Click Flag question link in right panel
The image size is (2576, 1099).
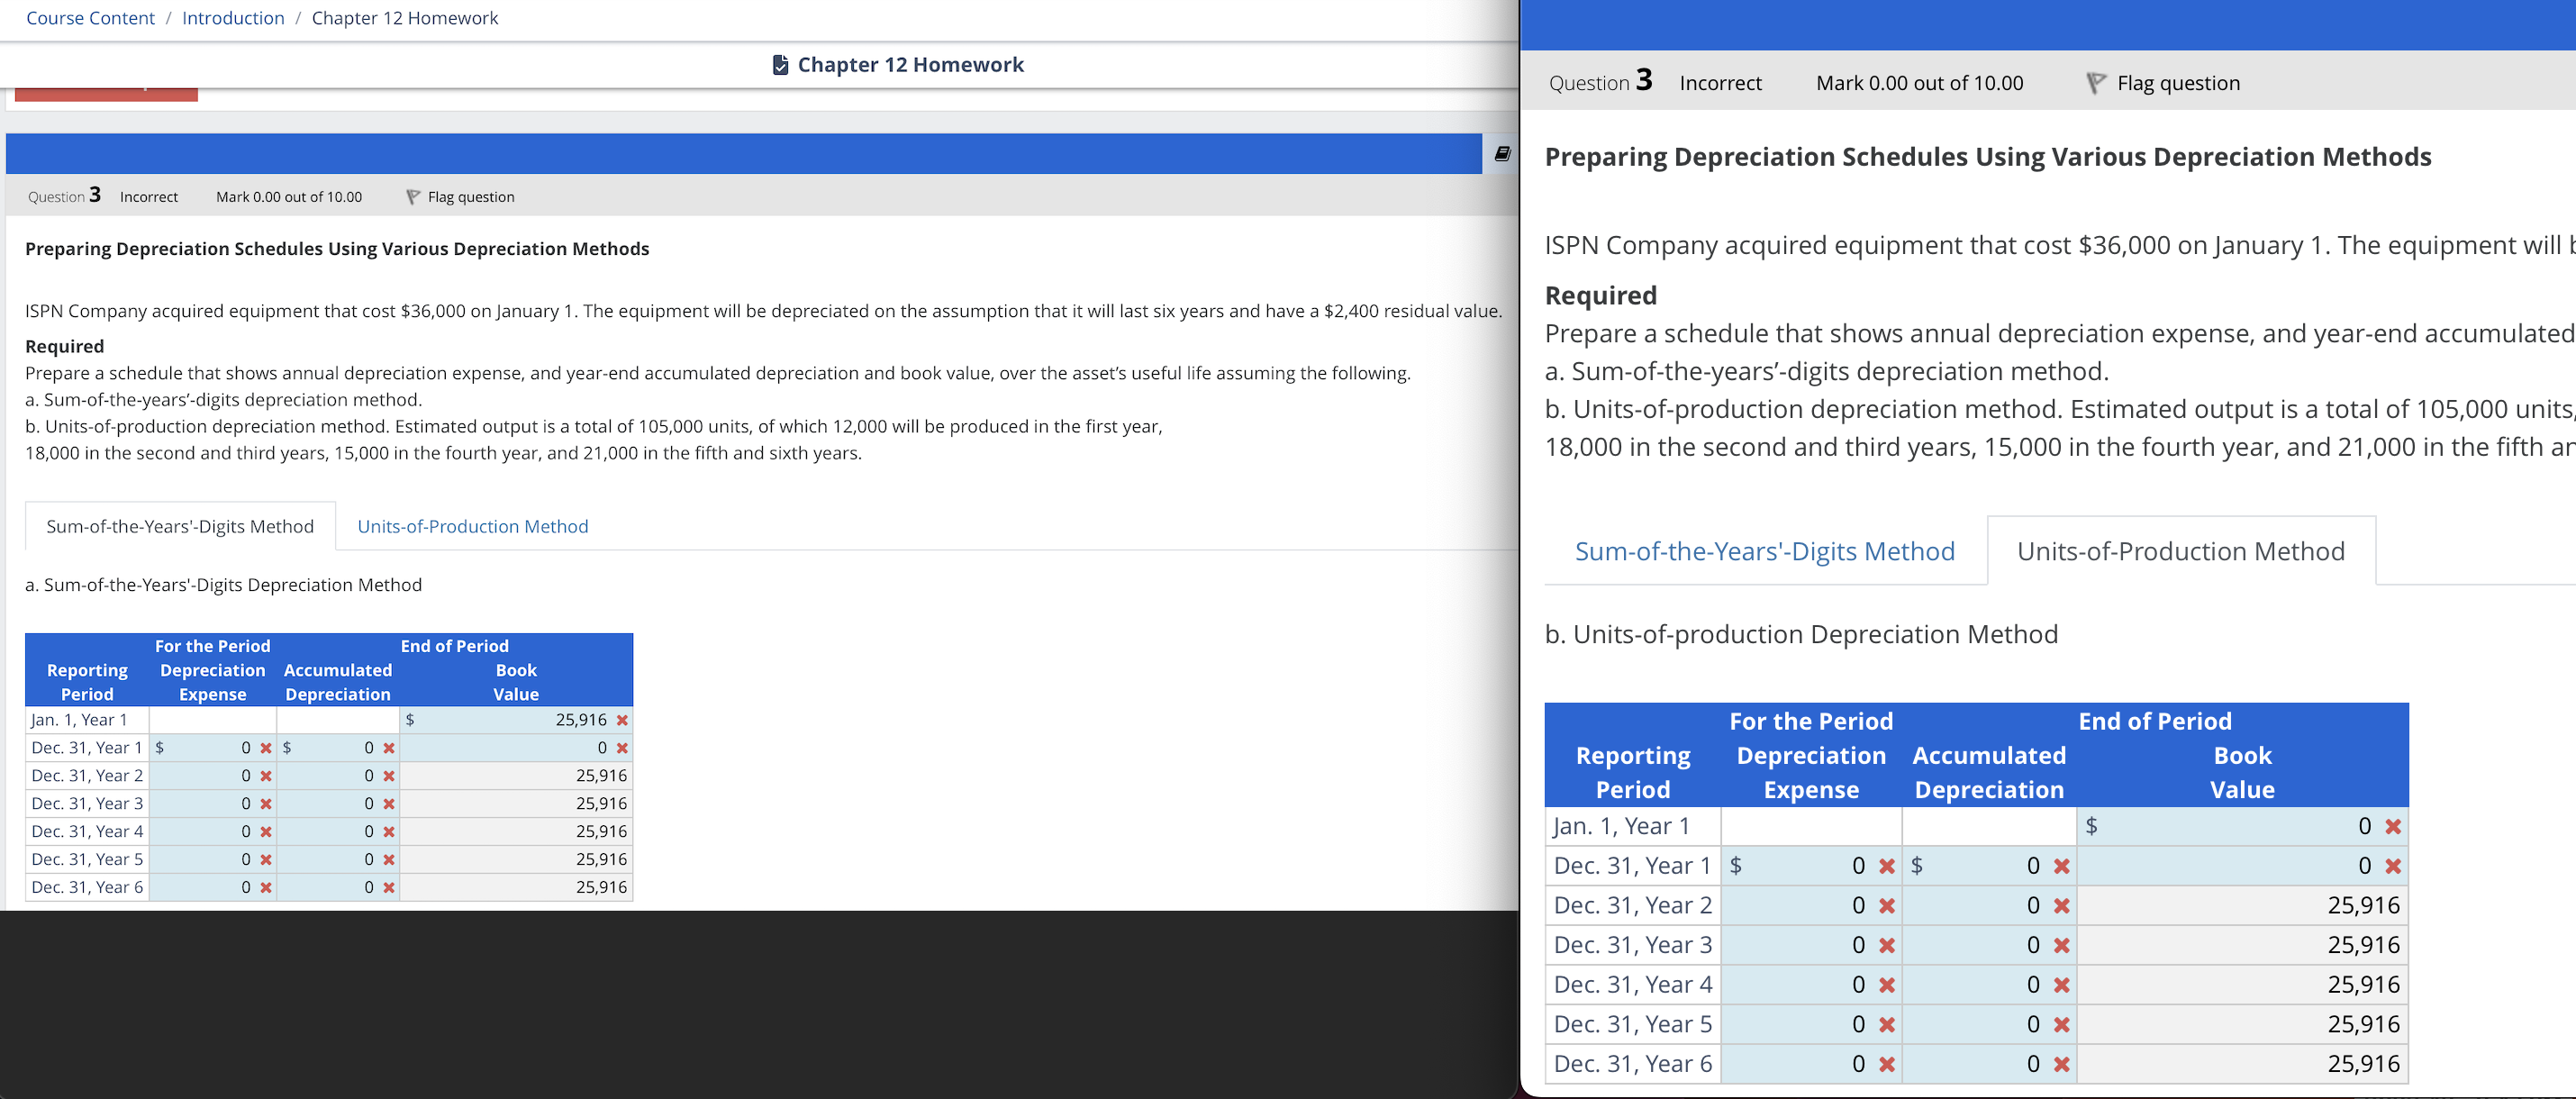click(x=2177, y=83)
